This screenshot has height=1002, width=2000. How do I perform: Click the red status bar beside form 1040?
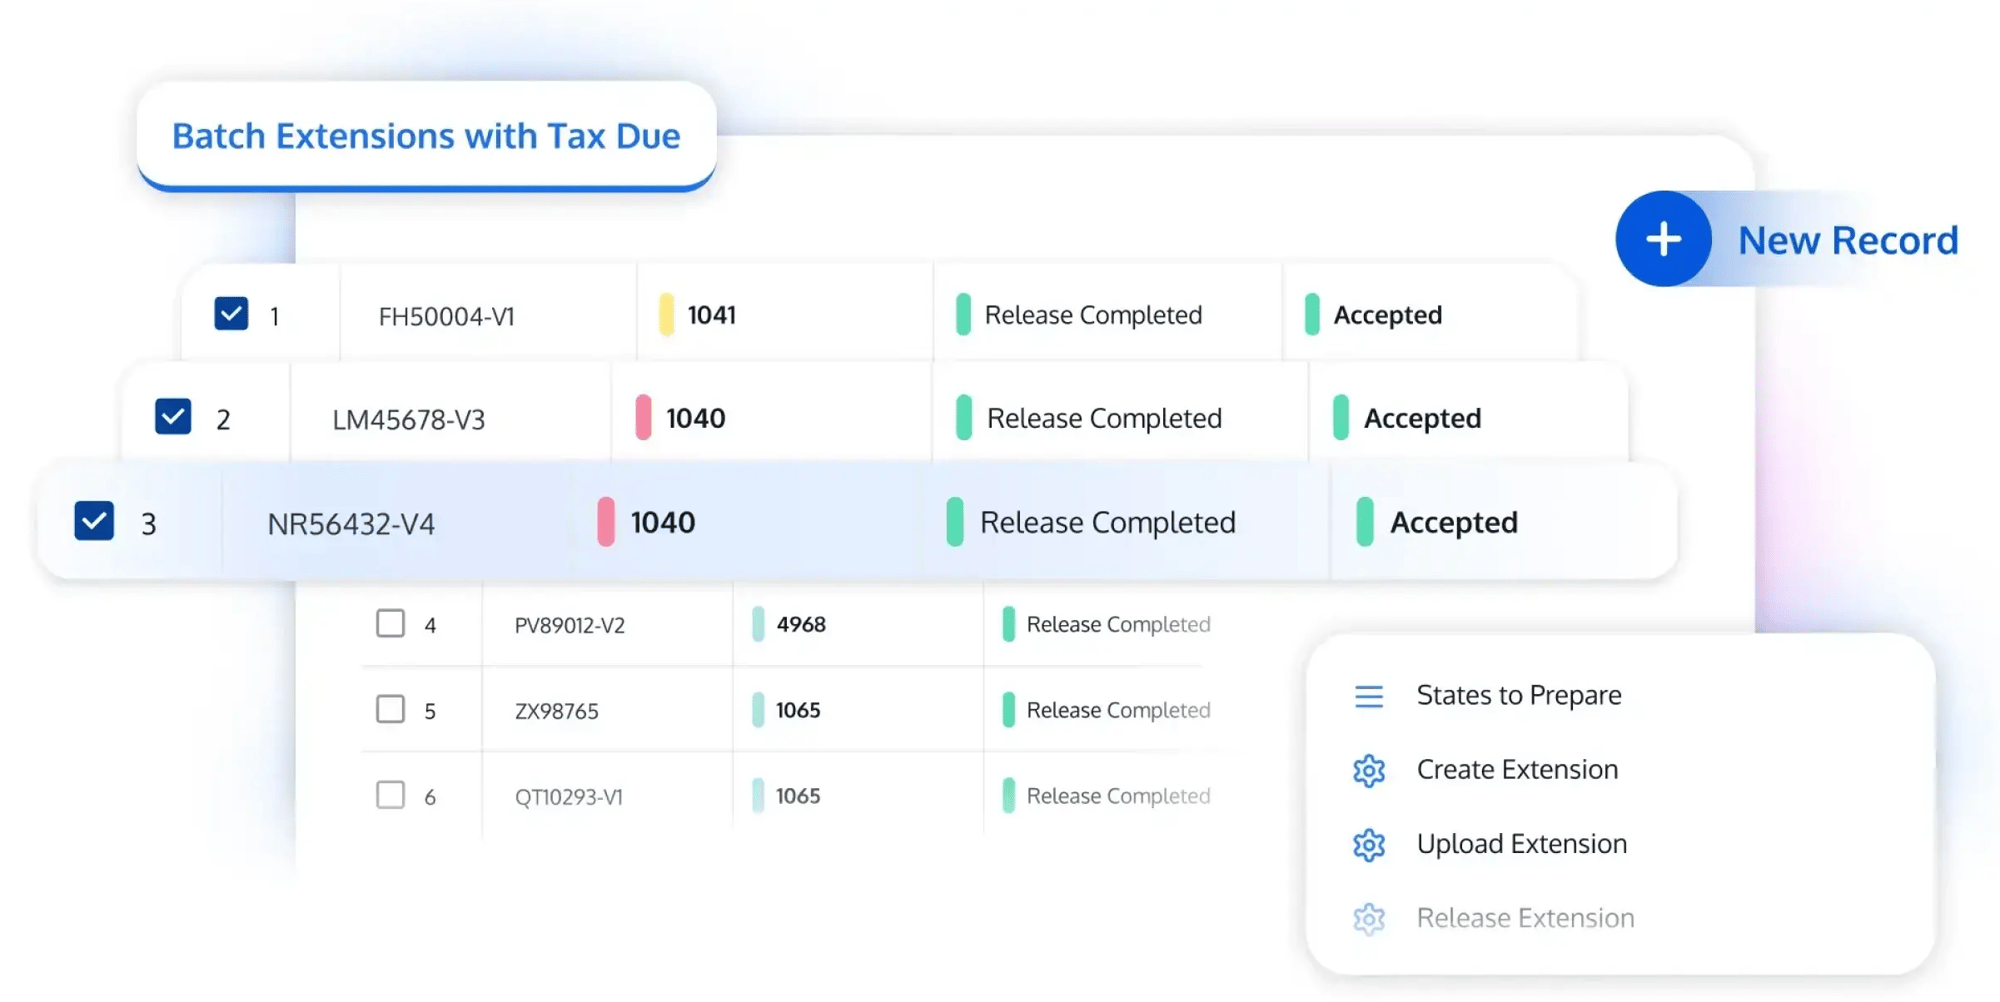pos(643,418)
